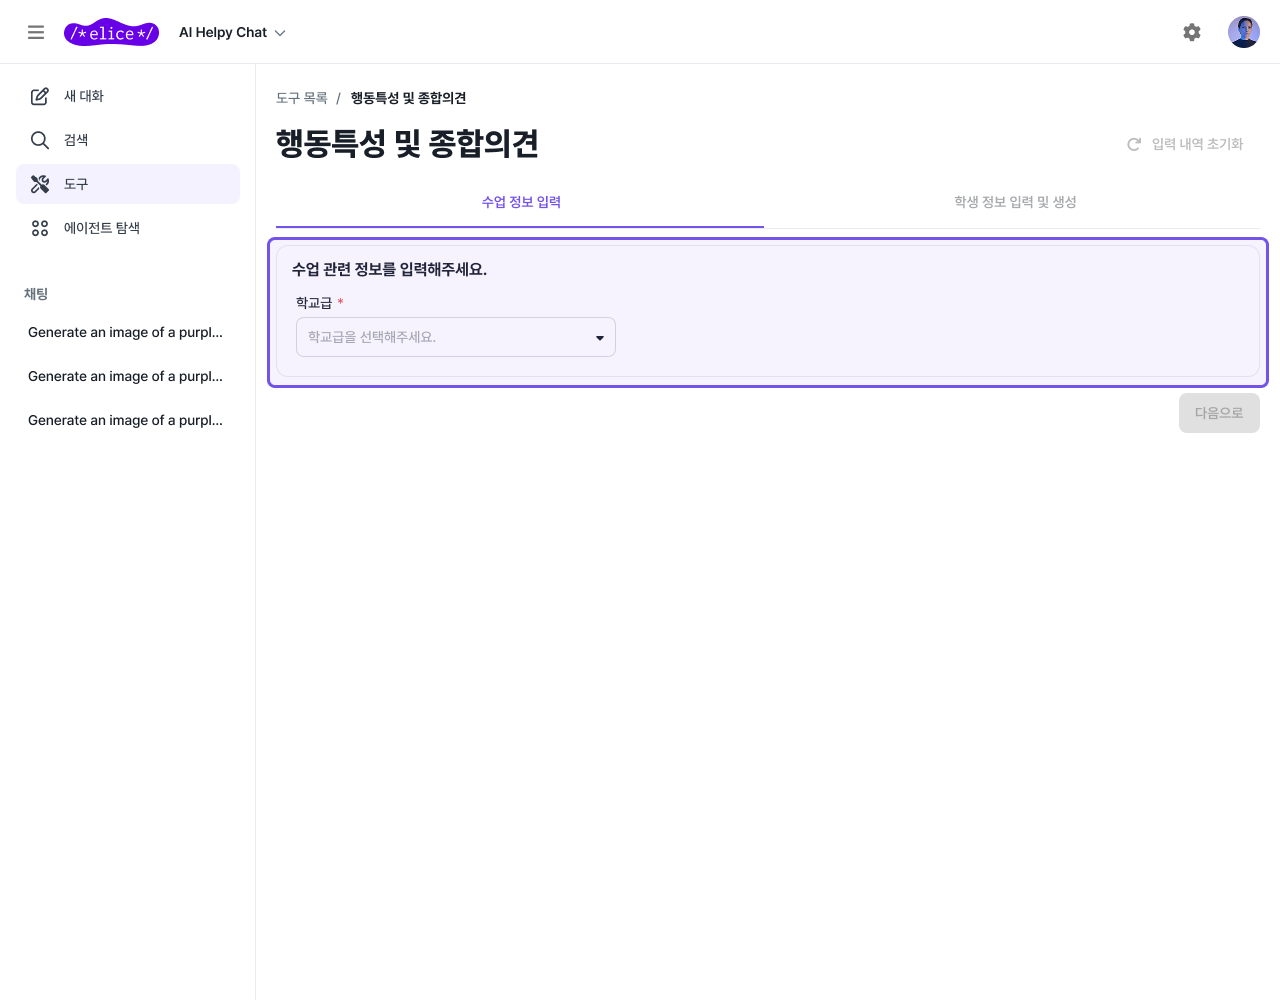Switch to 학생 정보 입력 및 생성 tab
The image size is (1280, 1000).
[1014, 202]
